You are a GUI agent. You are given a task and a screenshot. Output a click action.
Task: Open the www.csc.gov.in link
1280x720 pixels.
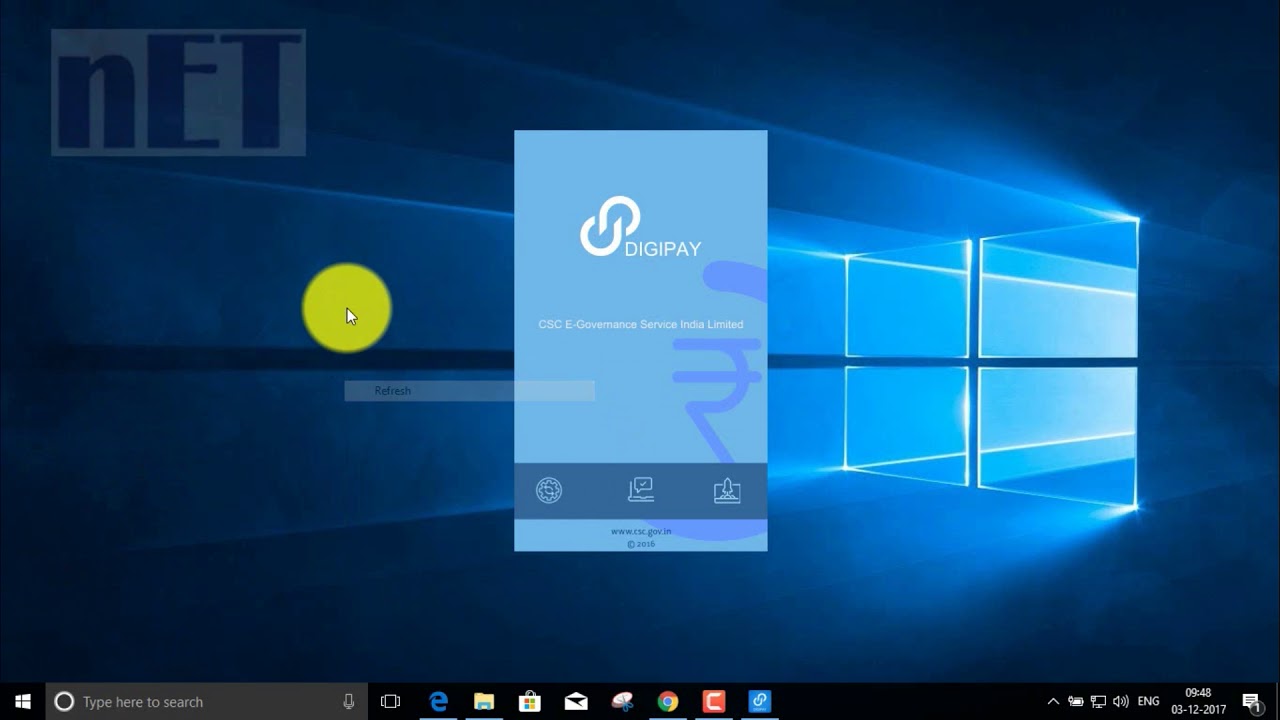pyautogui.click(x=641, y=532)
